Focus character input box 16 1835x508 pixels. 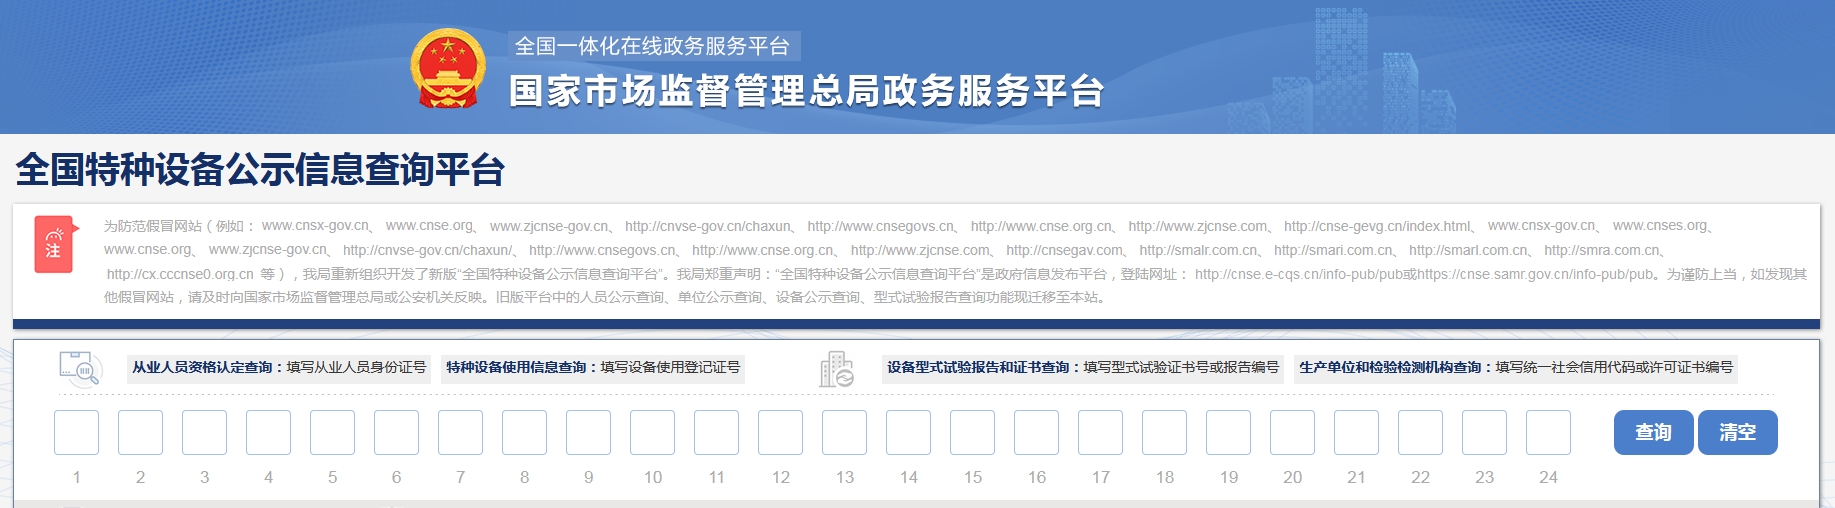[x=1036, y=432]
